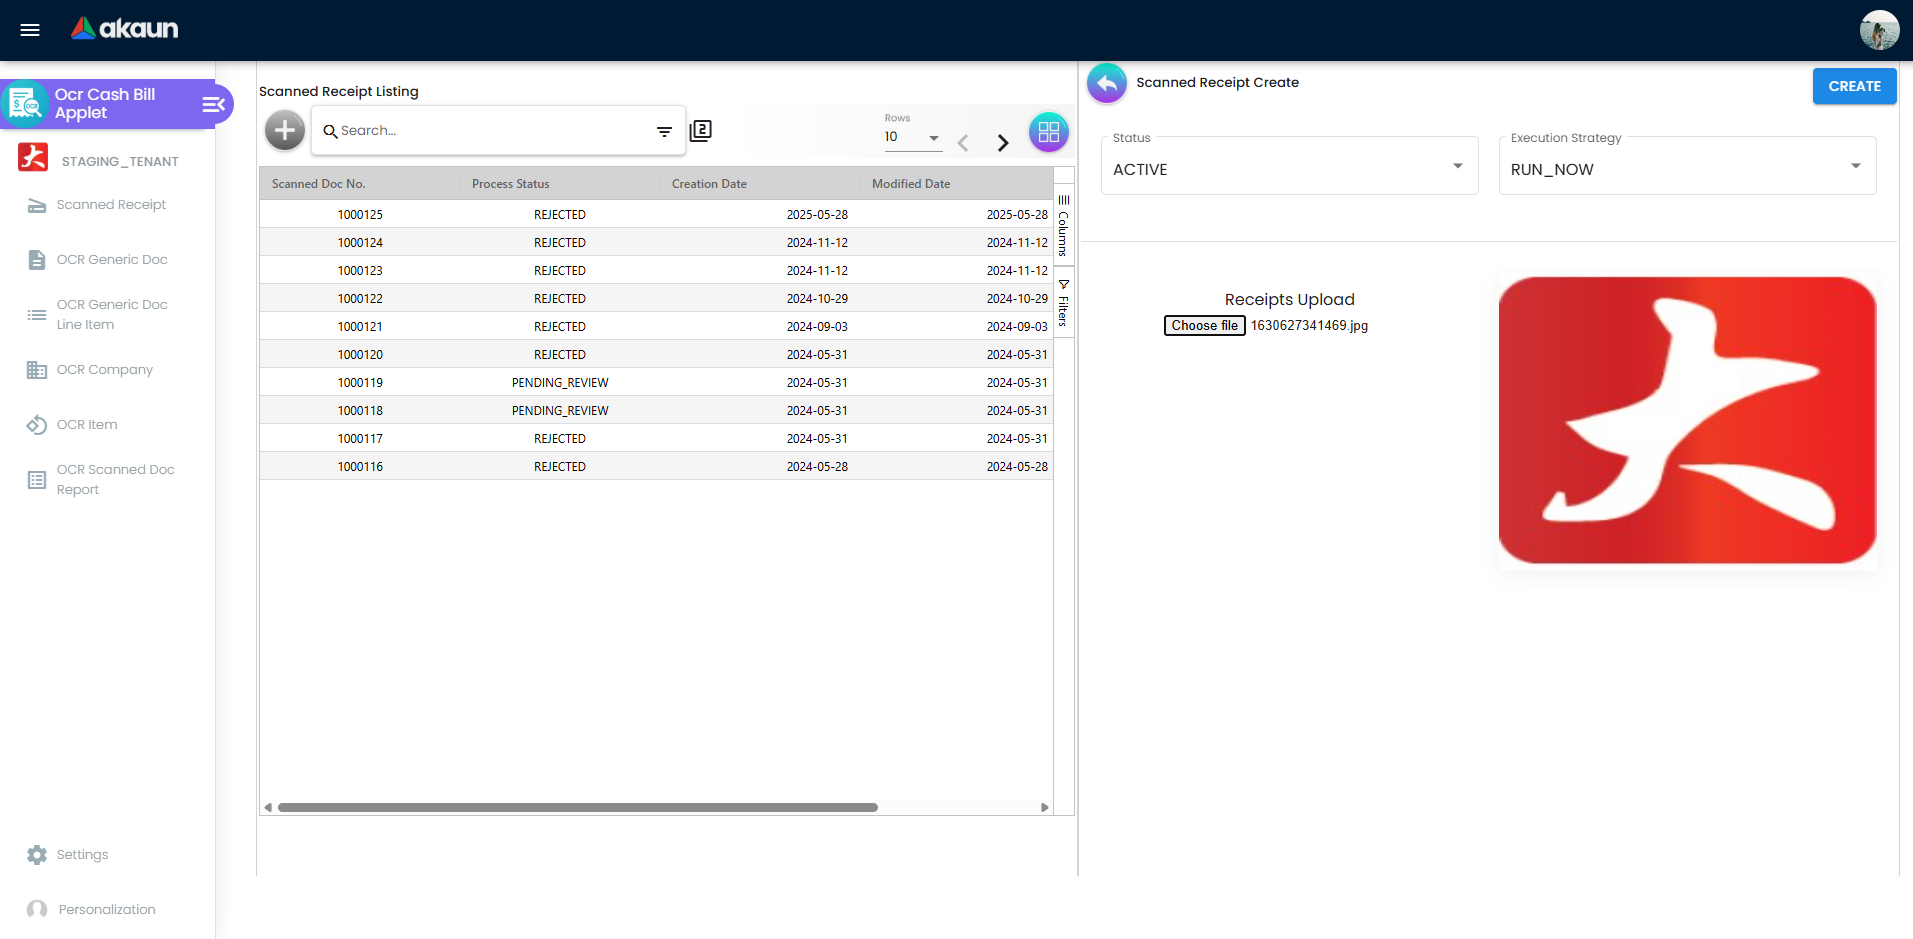The width and height of the screenshot is (1913, 939).
Task: Open Personalization in the sidebar
Action: click(x=106, y=910)
